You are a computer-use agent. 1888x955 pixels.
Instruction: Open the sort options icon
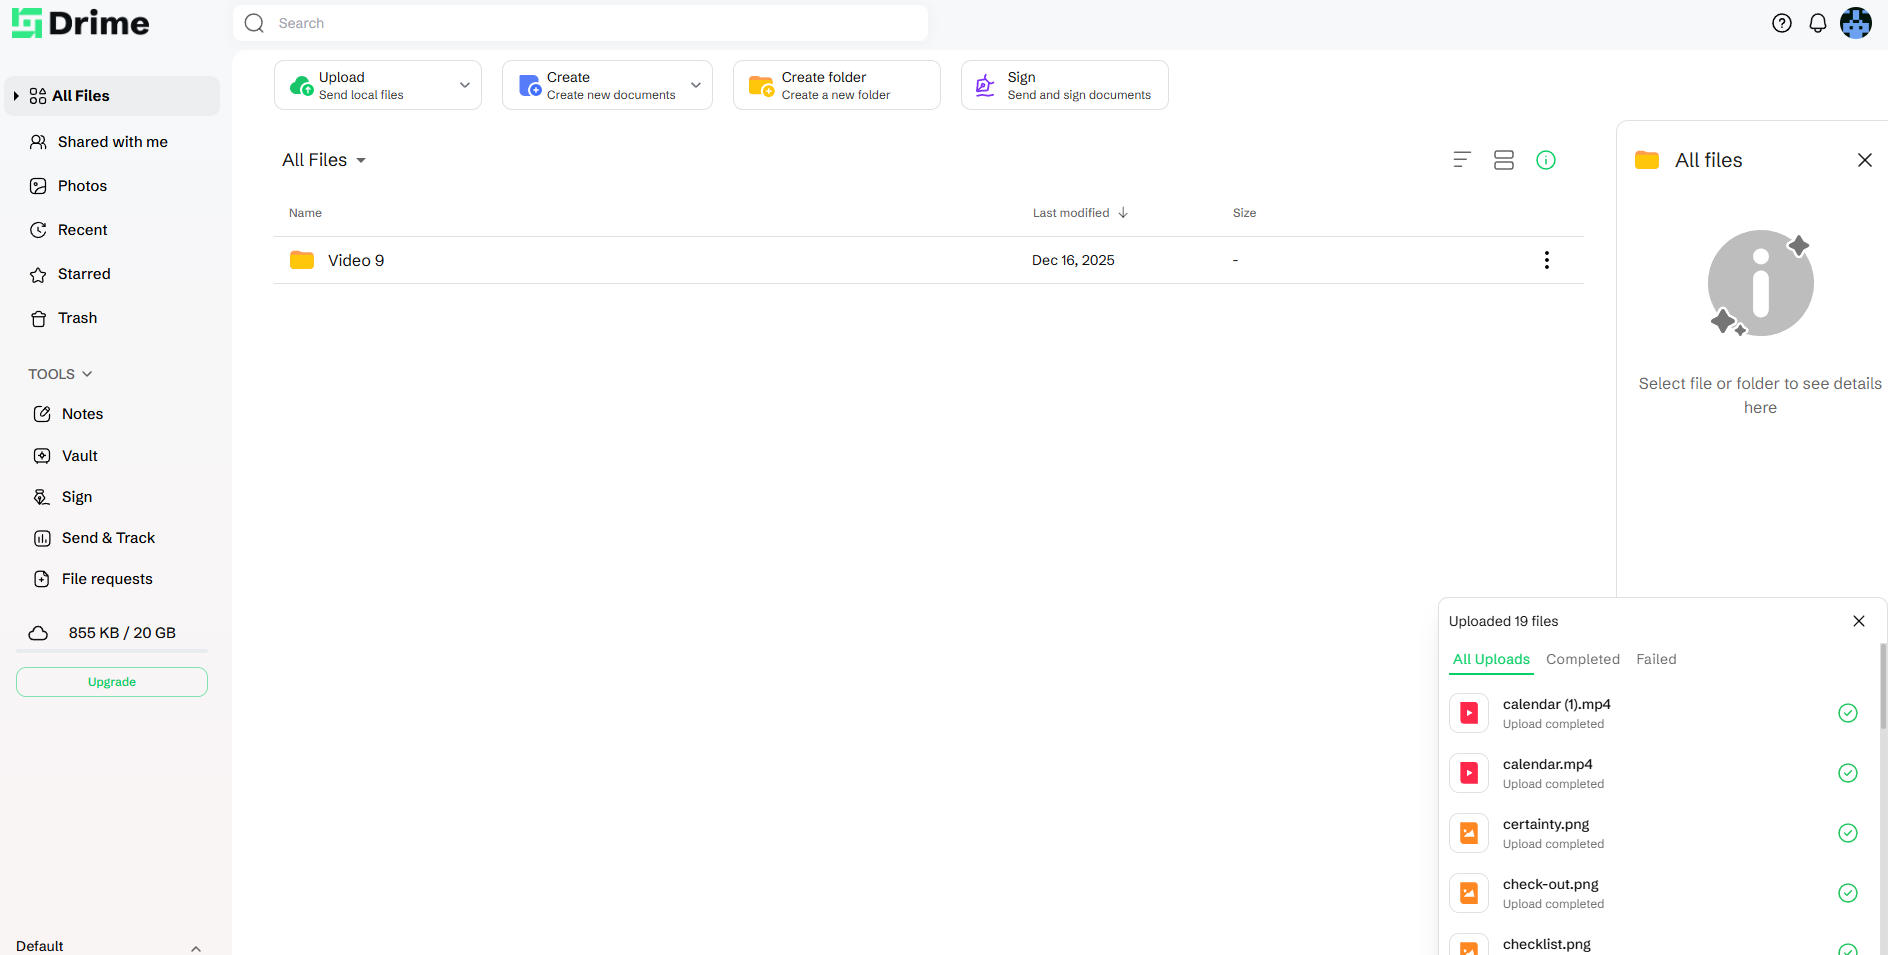coord(1461,160)
